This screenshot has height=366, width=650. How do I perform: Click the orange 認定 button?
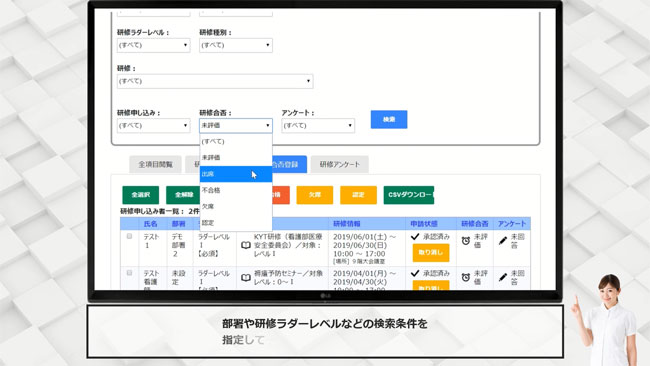click(x=358, y=195)
